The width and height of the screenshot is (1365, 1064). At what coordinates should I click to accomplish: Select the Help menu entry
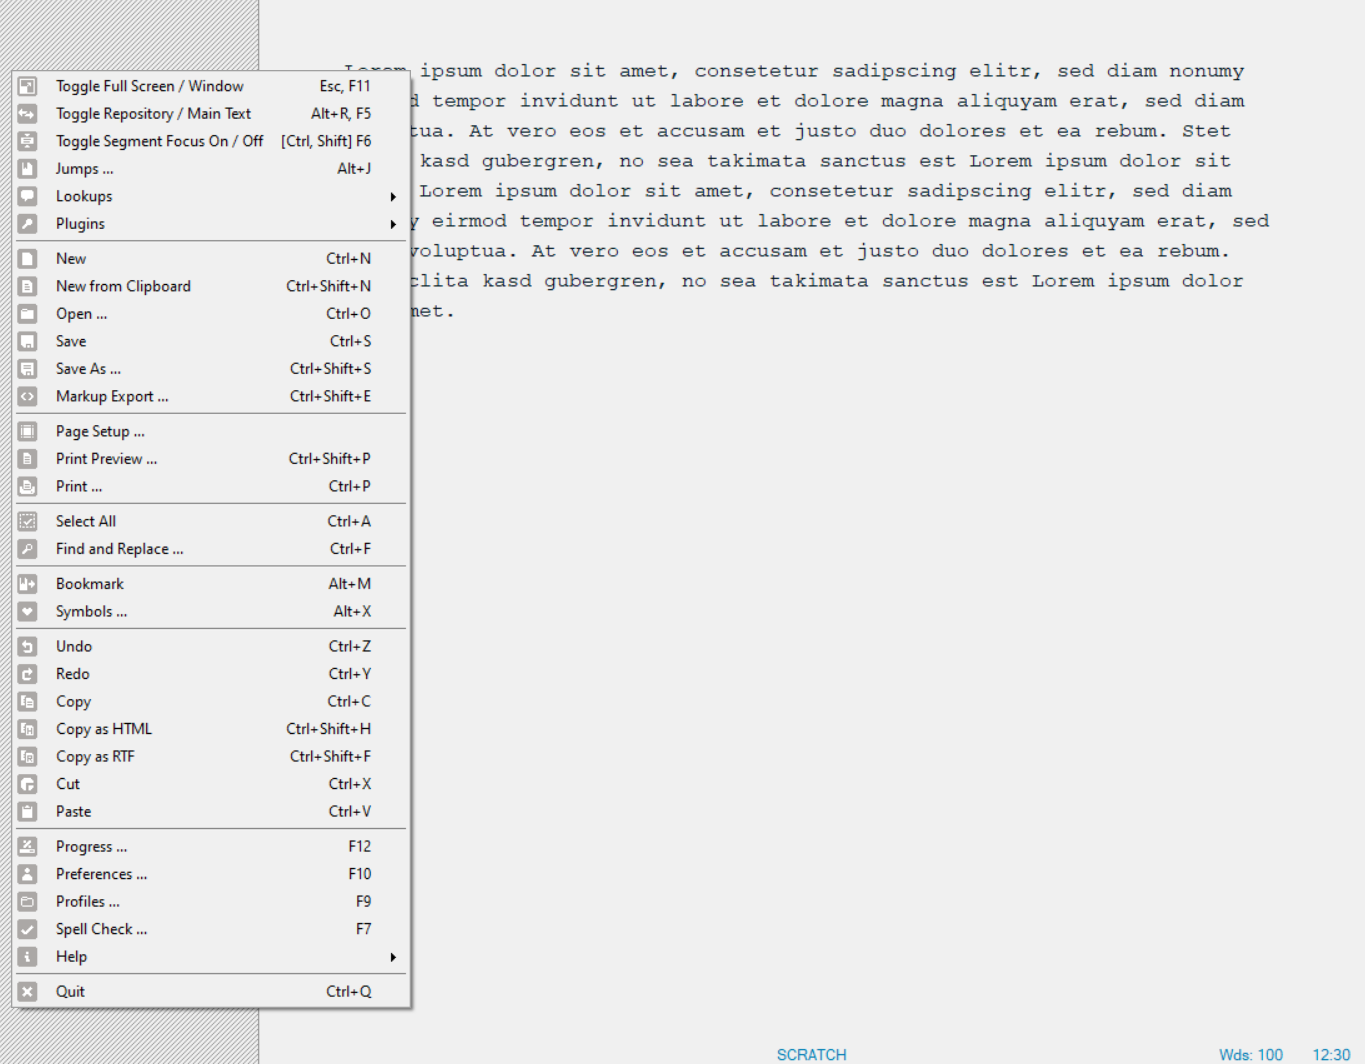tap(211, 956)
